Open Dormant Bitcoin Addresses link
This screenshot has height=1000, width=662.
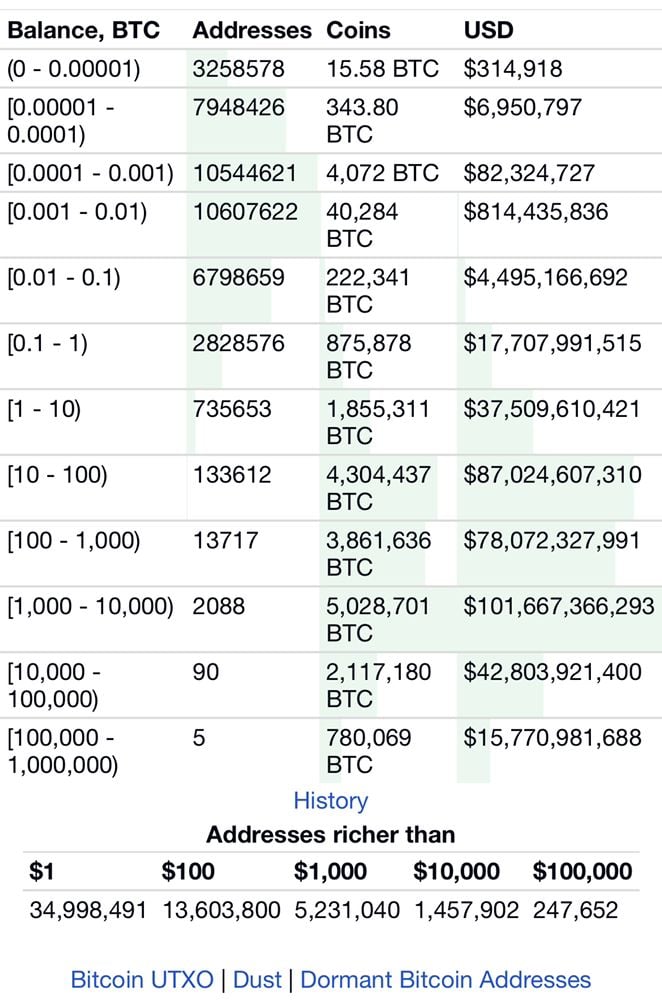coord(445,980)
